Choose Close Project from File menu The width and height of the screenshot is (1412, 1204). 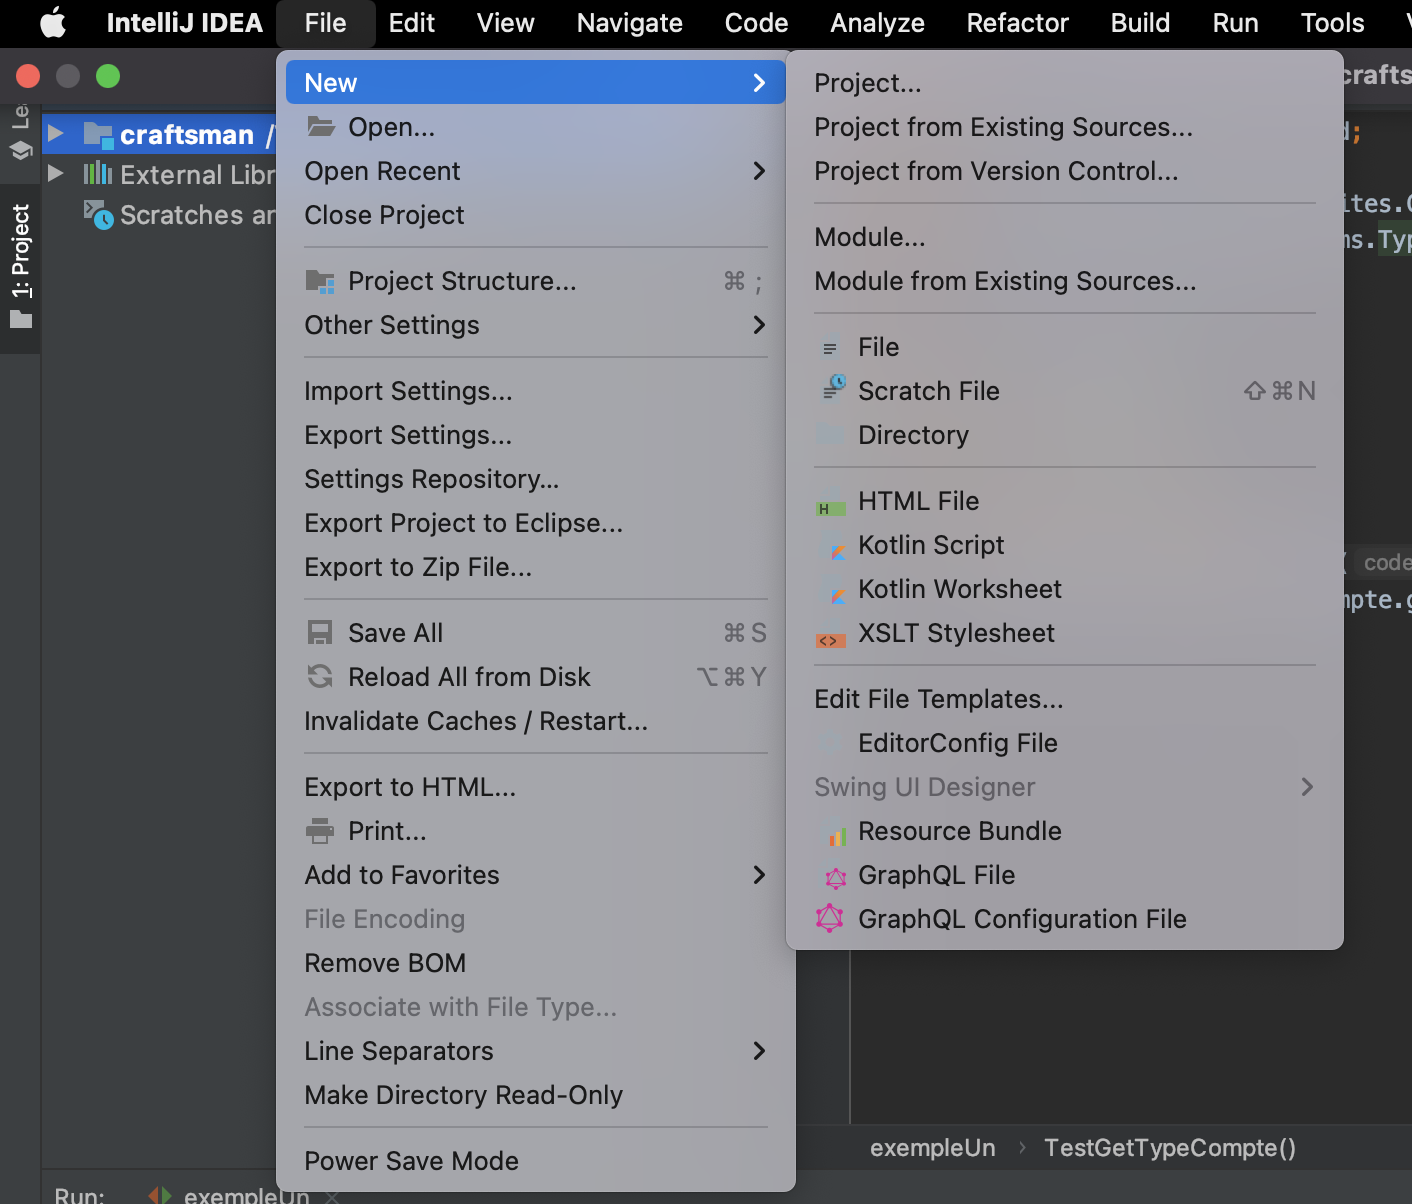pyautogui.click(x=536, y=215)
